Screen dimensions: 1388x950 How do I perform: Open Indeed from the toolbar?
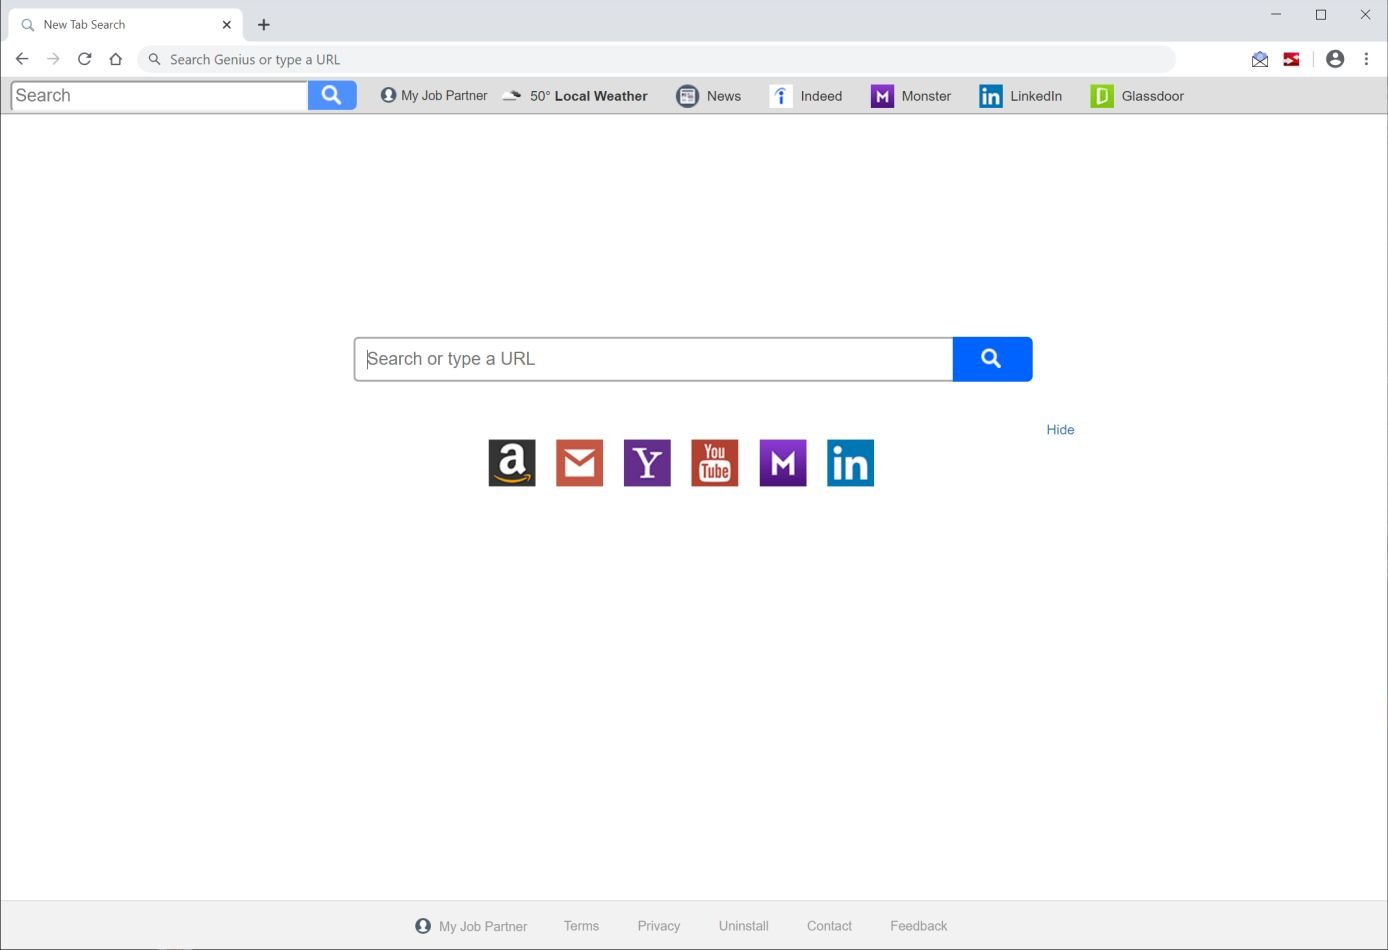point(807,96)
